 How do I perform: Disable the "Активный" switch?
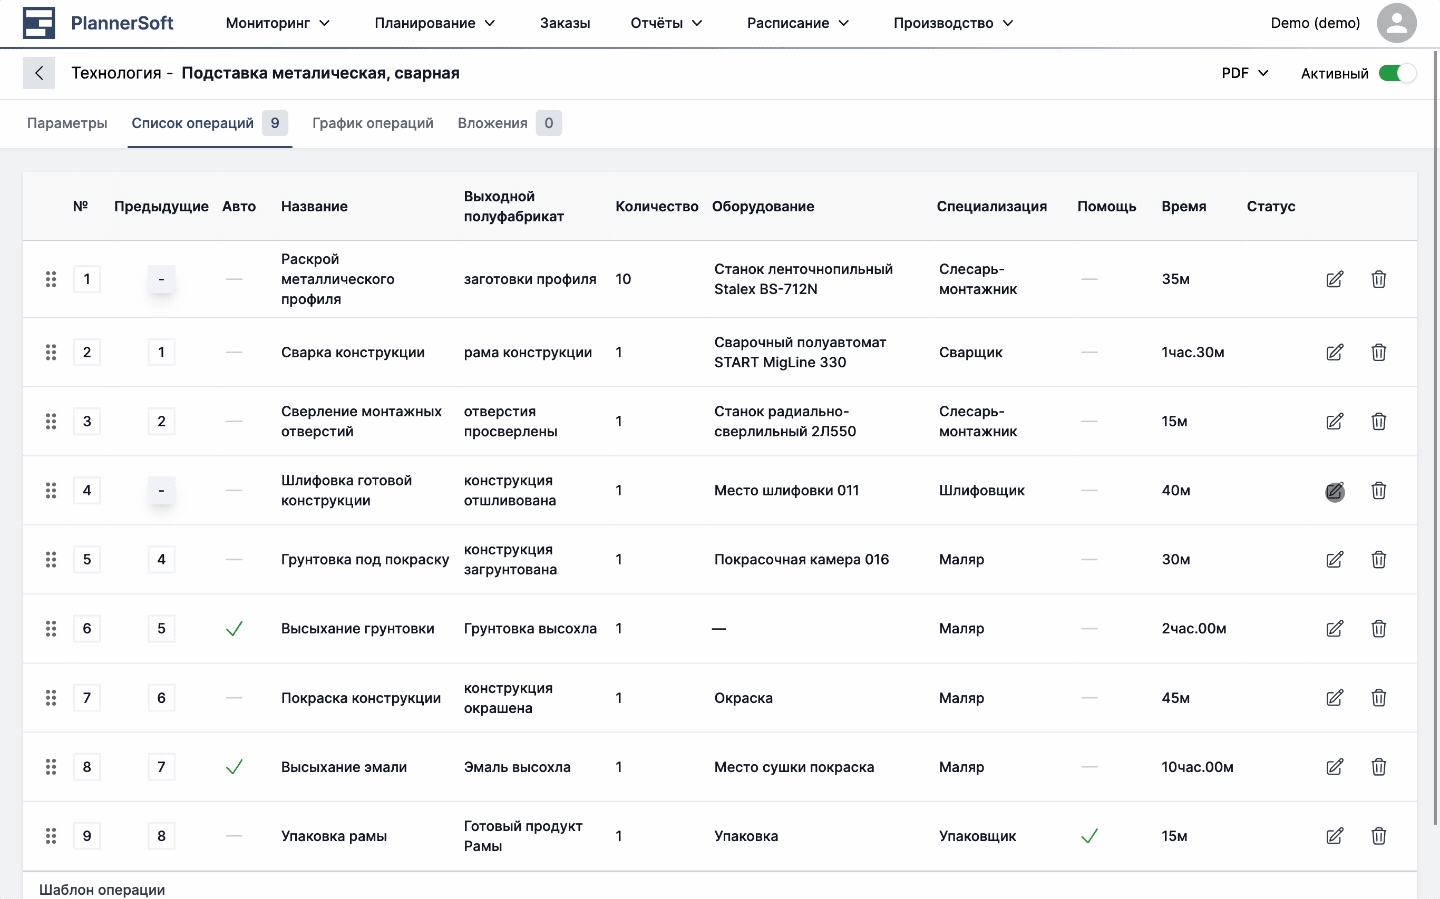(x=1397, y=72)
